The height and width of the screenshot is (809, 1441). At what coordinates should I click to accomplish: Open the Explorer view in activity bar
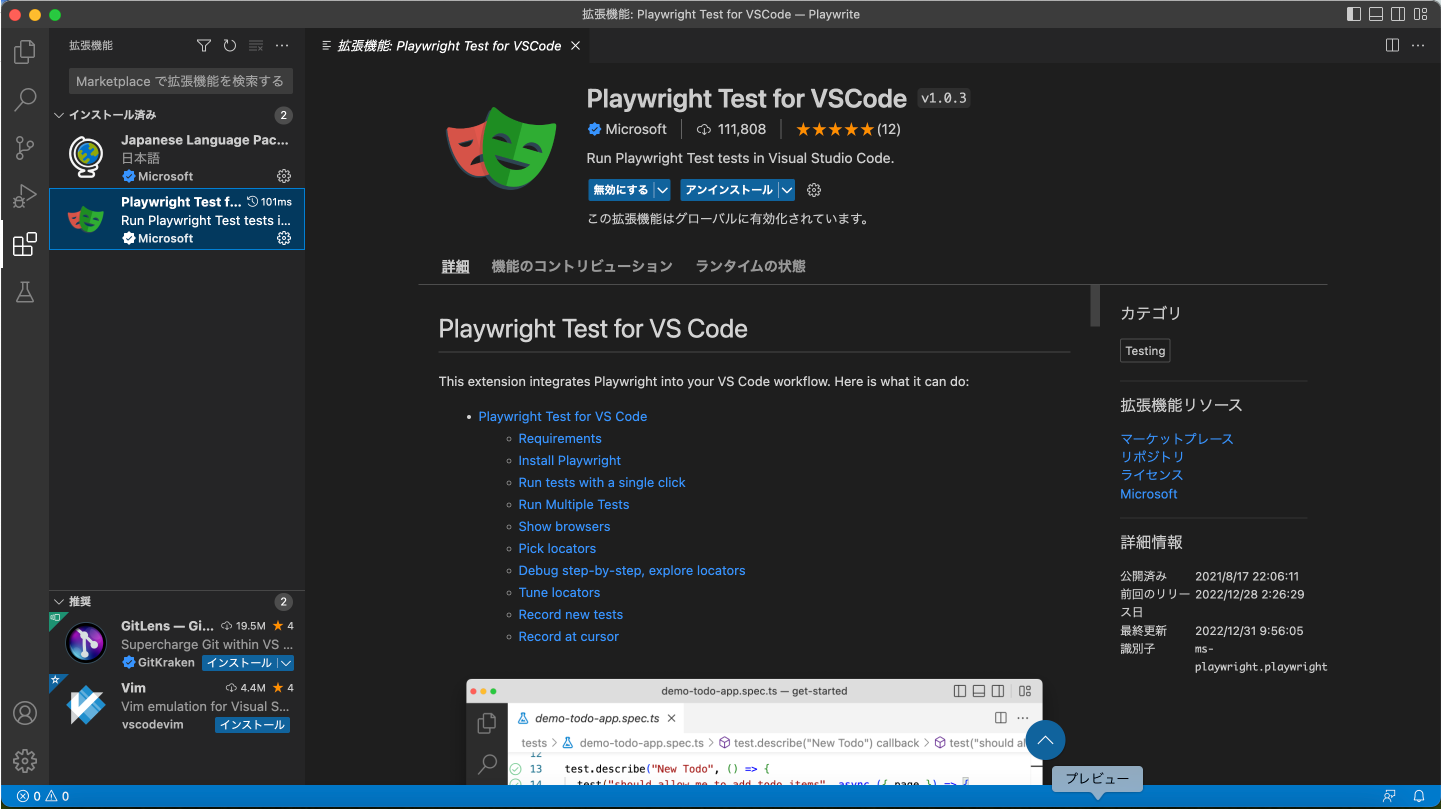coord(25,52)
